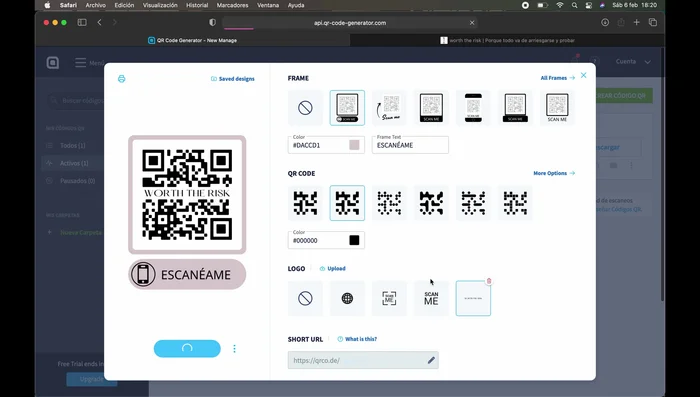Choose the bracketed SCAN ME logo
Screen dimensions: 700x397
point(389,298)
